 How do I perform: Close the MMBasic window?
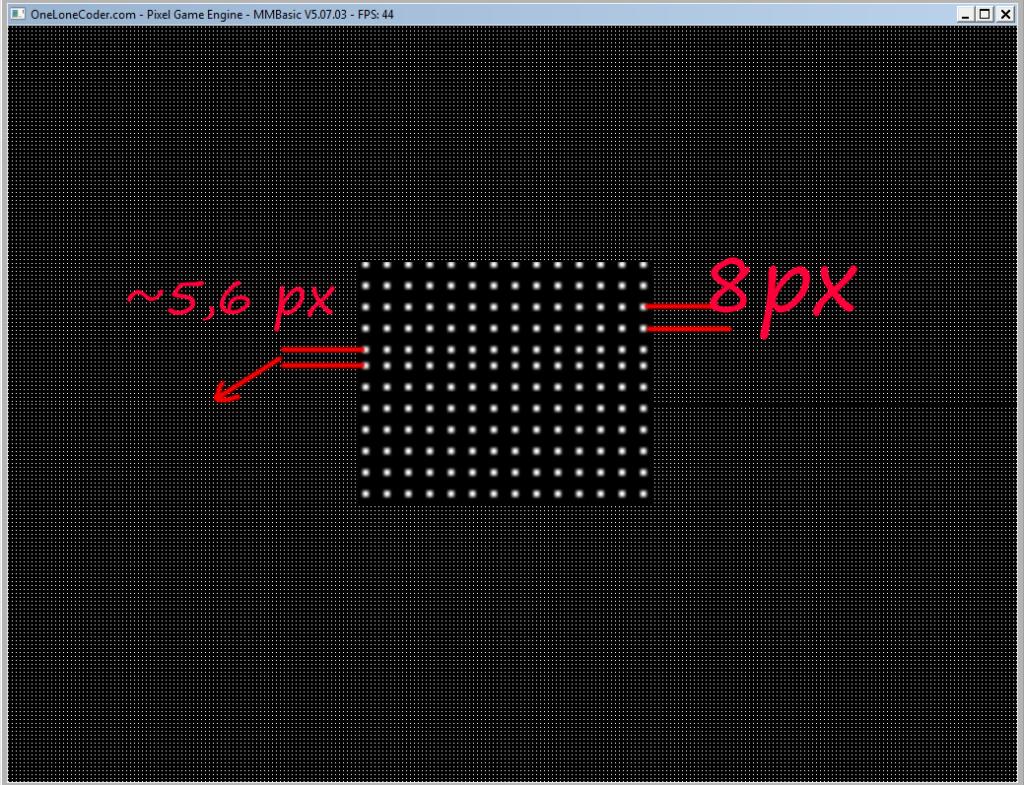(1004, 14)
